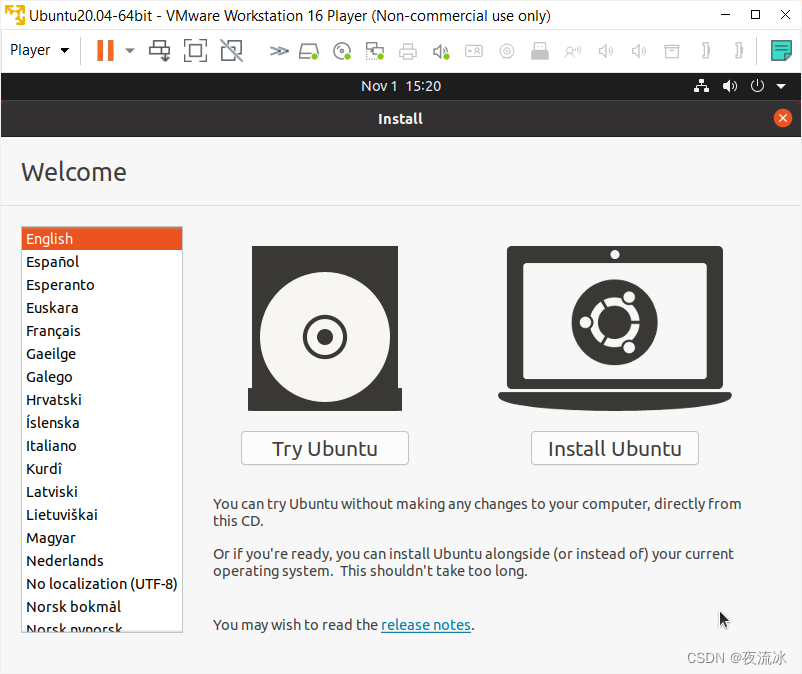This screenshot has height=674, width=802.
Task: Select Norsk bokmål language
Action: [102, 607]
